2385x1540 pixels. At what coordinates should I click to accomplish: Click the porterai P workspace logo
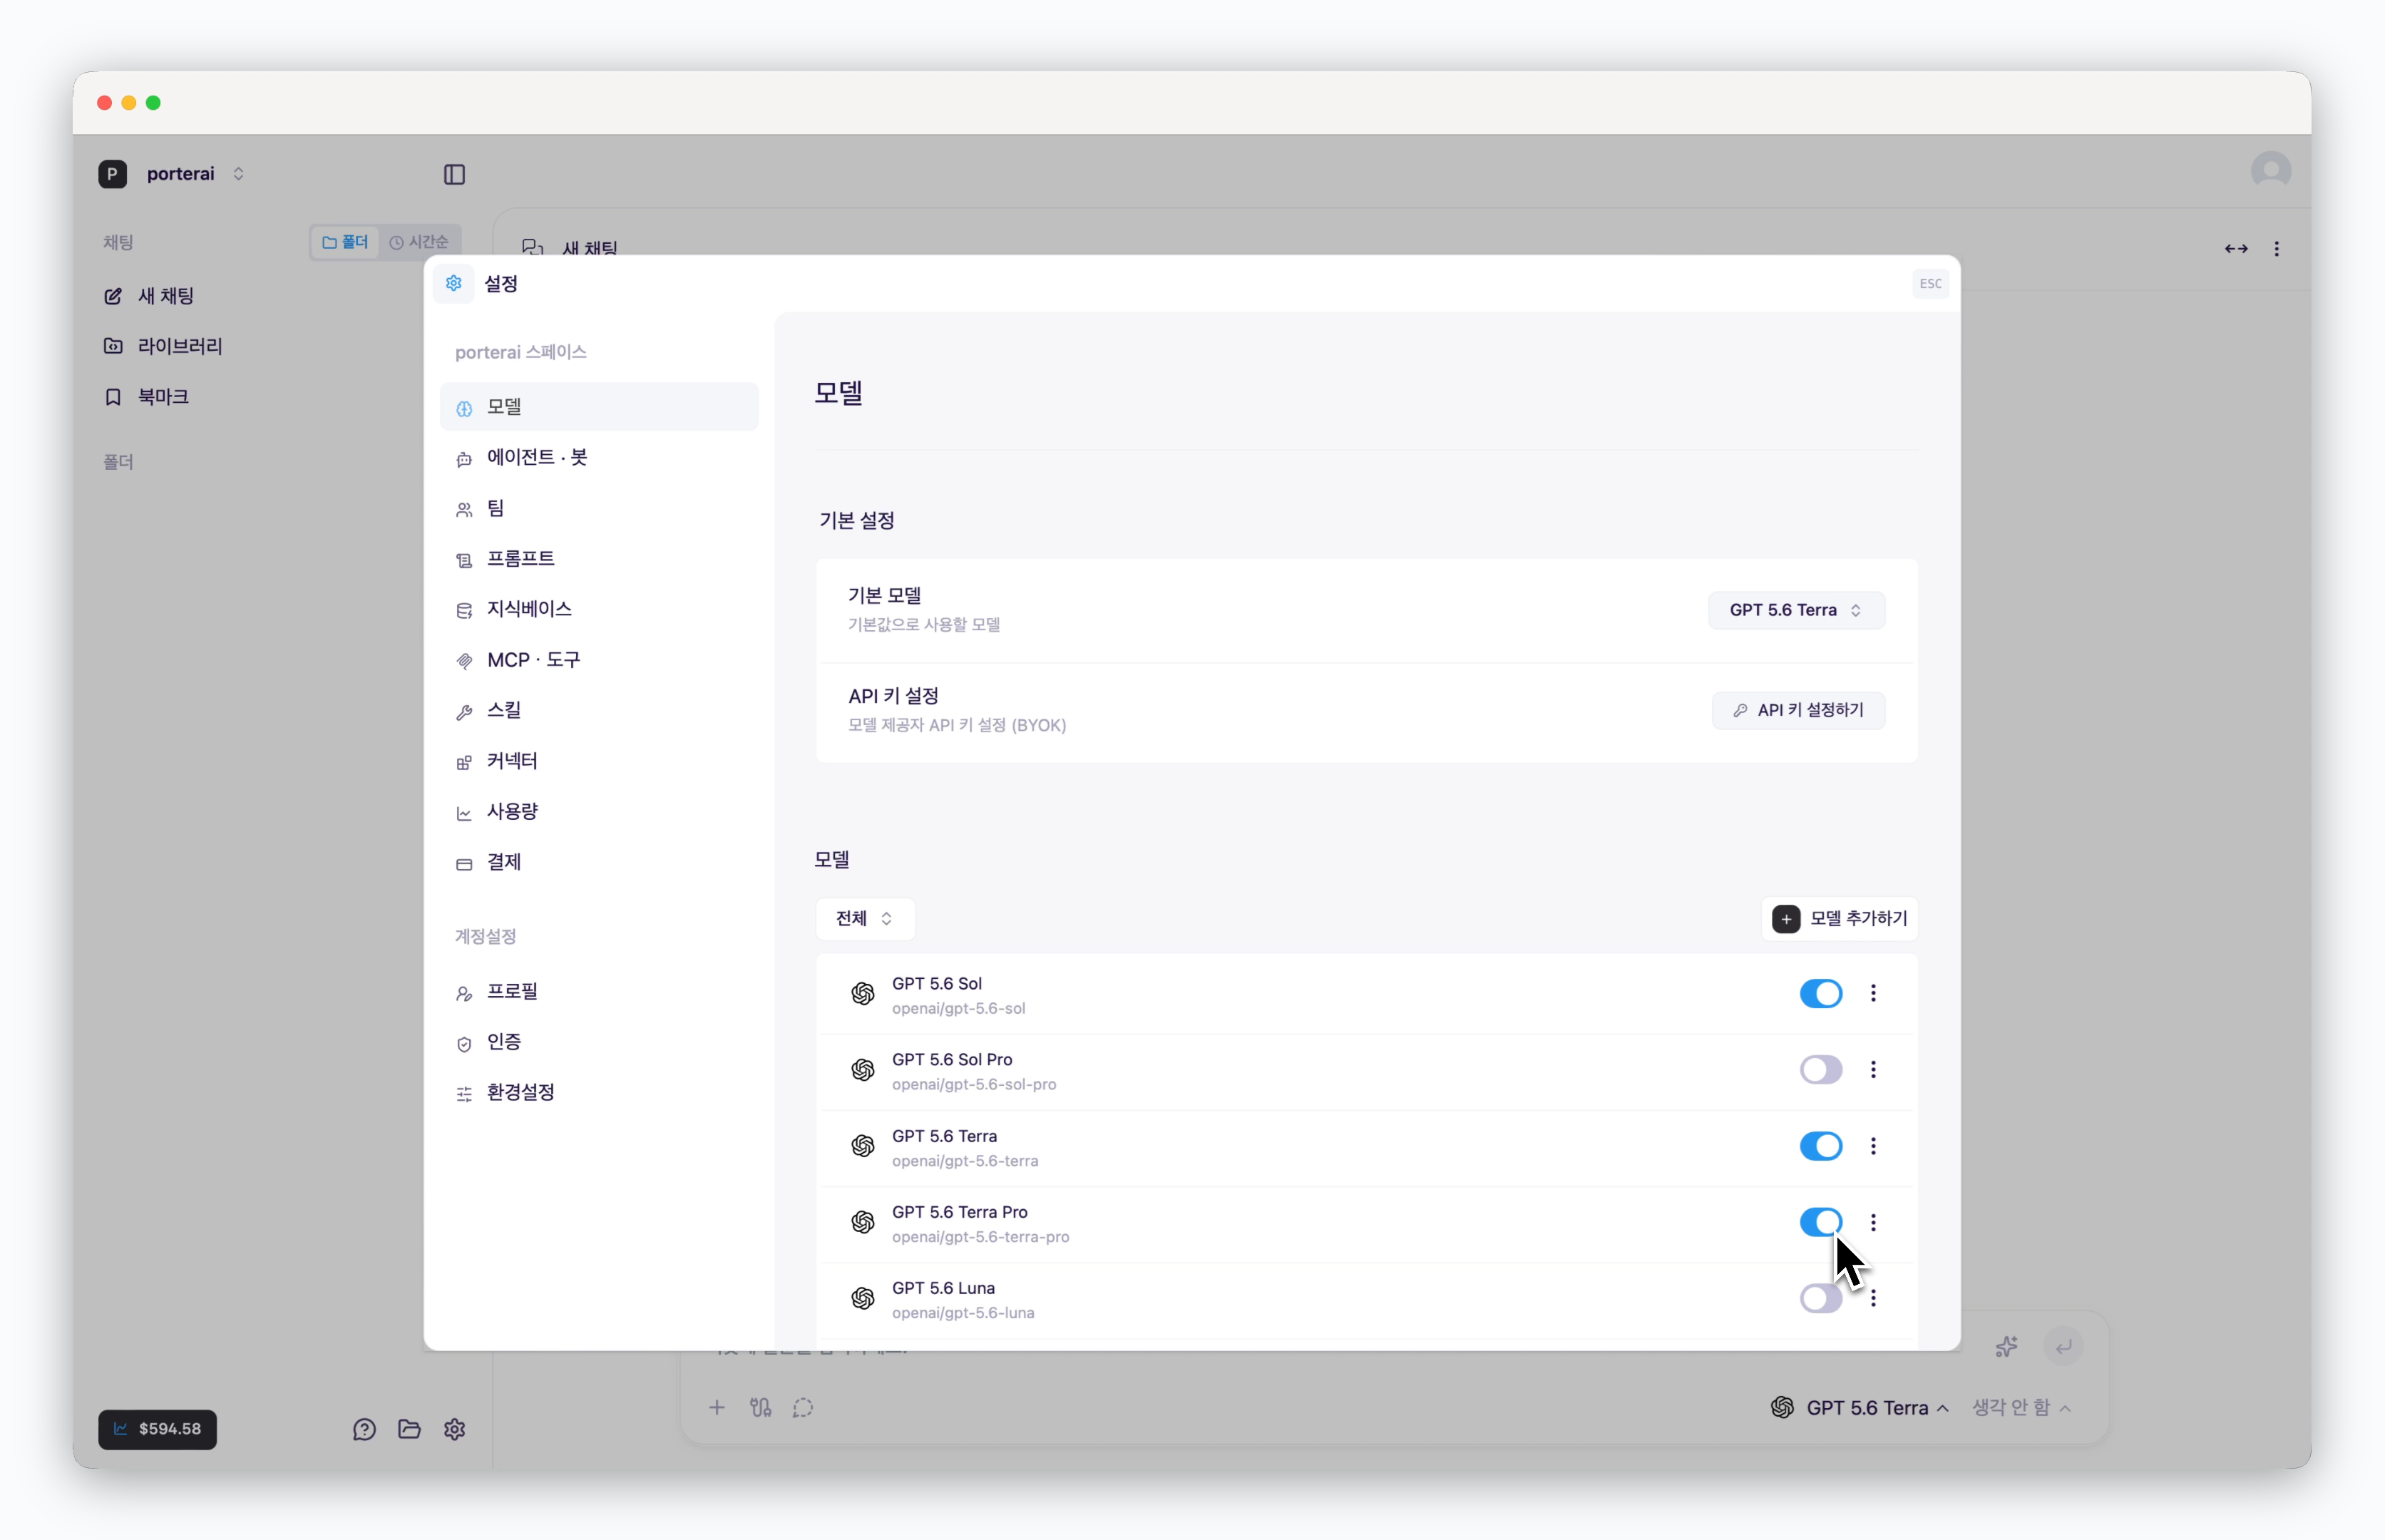pos(113,174)
